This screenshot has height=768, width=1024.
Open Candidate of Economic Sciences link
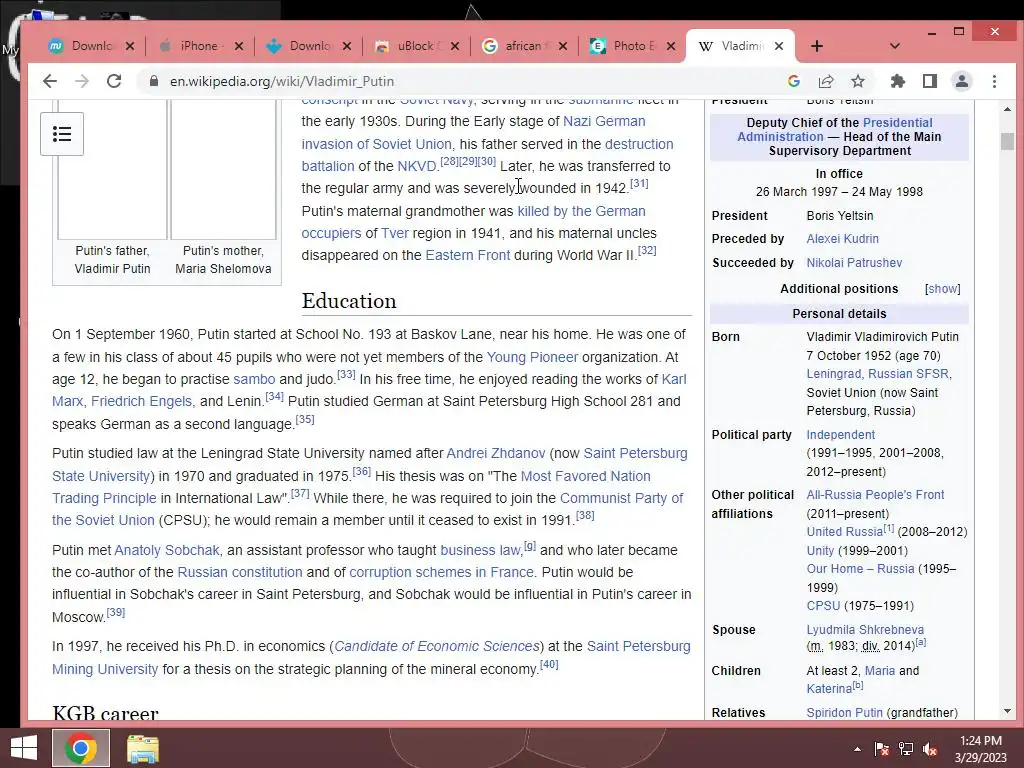tap(437, 647)
